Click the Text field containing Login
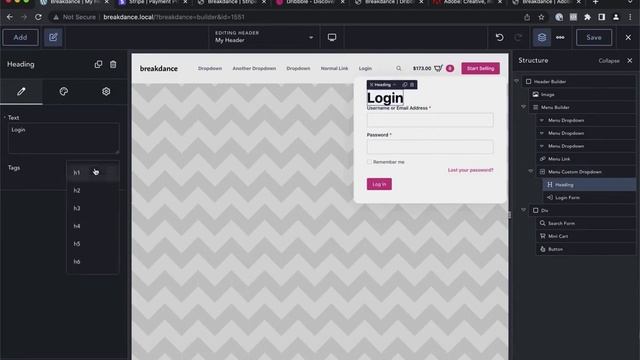The width and height of the screenshot is (640, 360). [x=64, y=139]
